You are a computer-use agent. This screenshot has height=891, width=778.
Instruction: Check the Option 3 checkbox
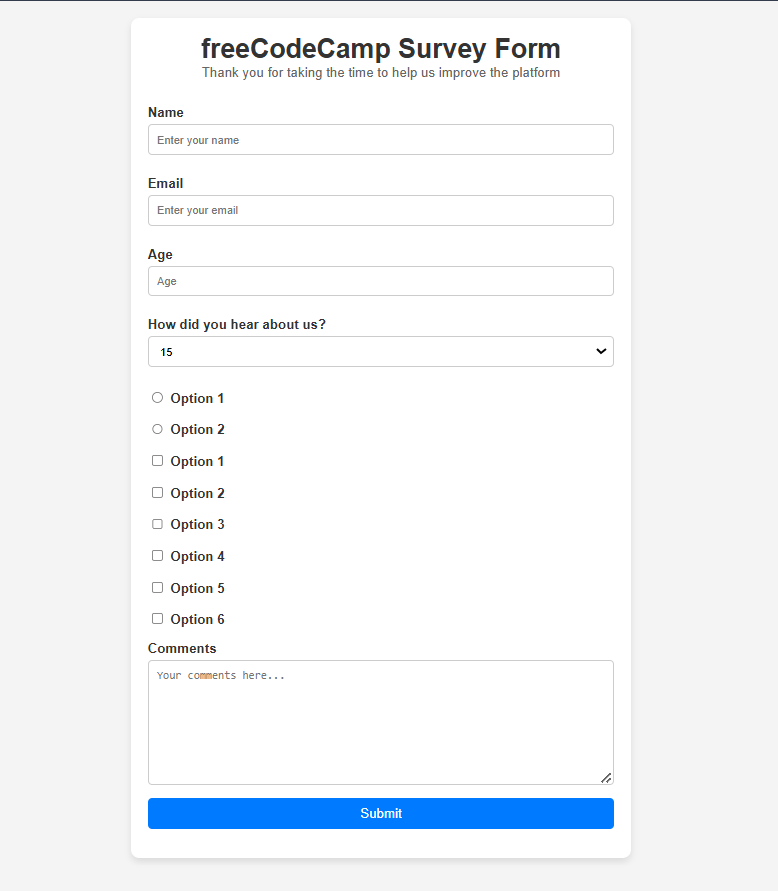pyautogui.click(x=157, y=524)
